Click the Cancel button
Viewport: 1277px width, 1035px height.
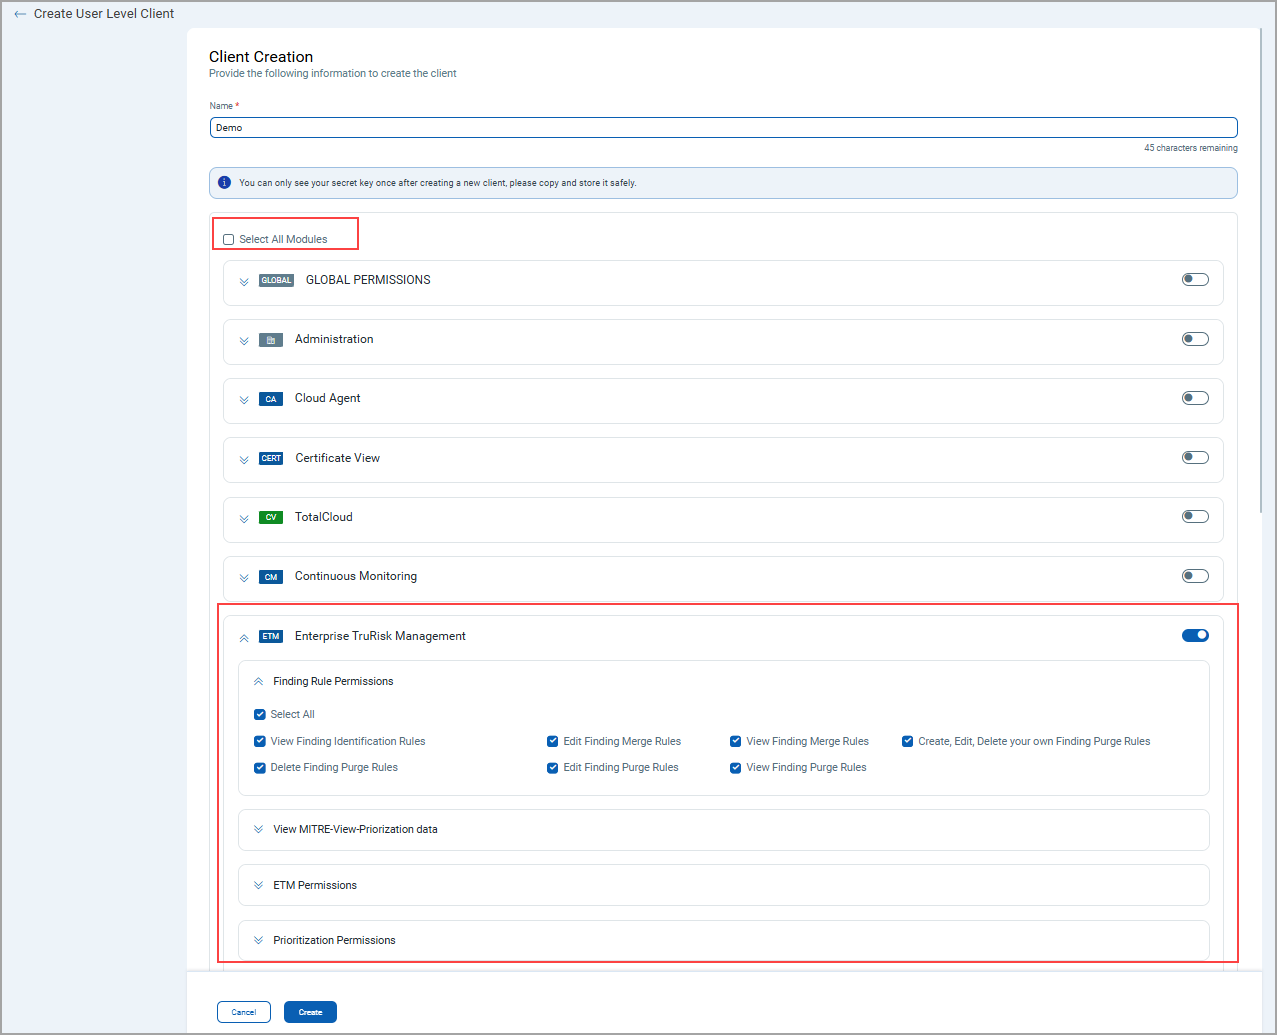click(243, 1011)
